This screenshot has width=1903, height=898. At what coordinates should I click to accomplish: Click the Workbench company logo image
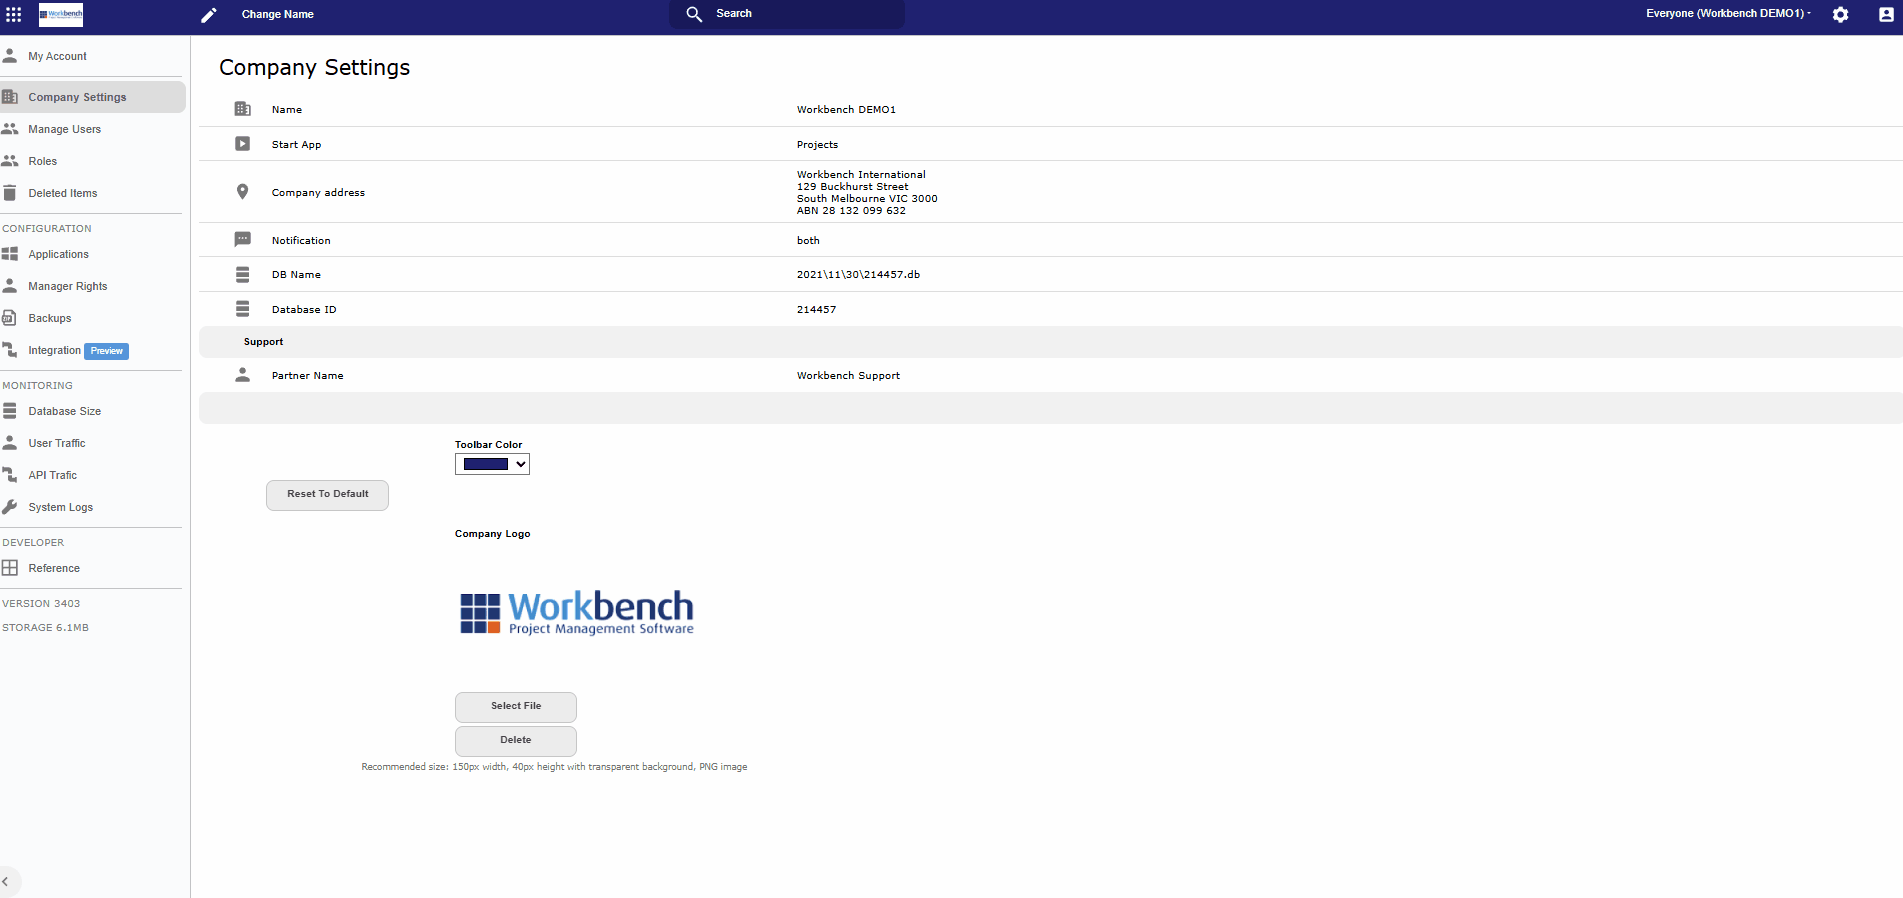(577, 612)
